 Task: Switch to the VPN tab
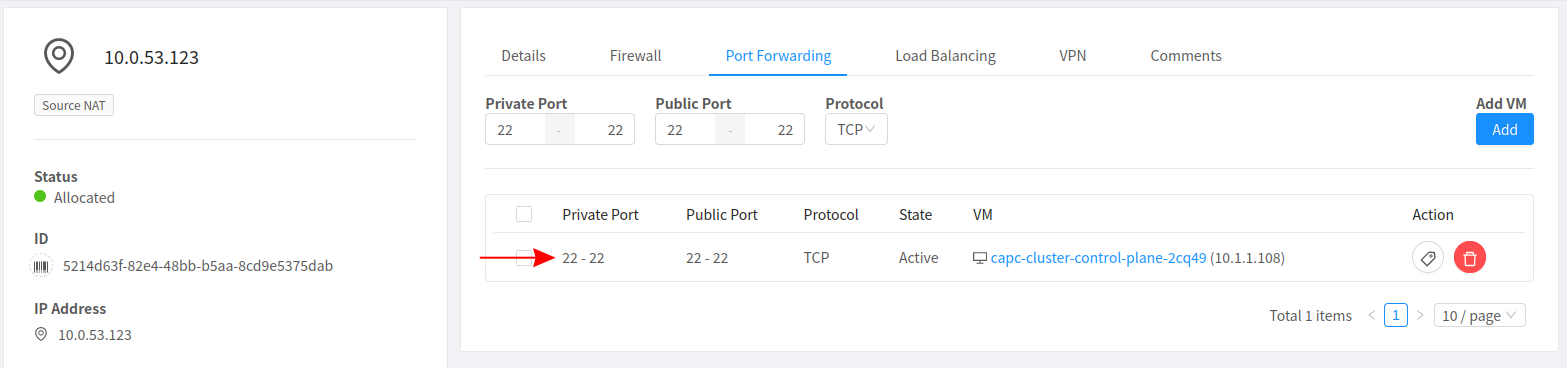1073,56
